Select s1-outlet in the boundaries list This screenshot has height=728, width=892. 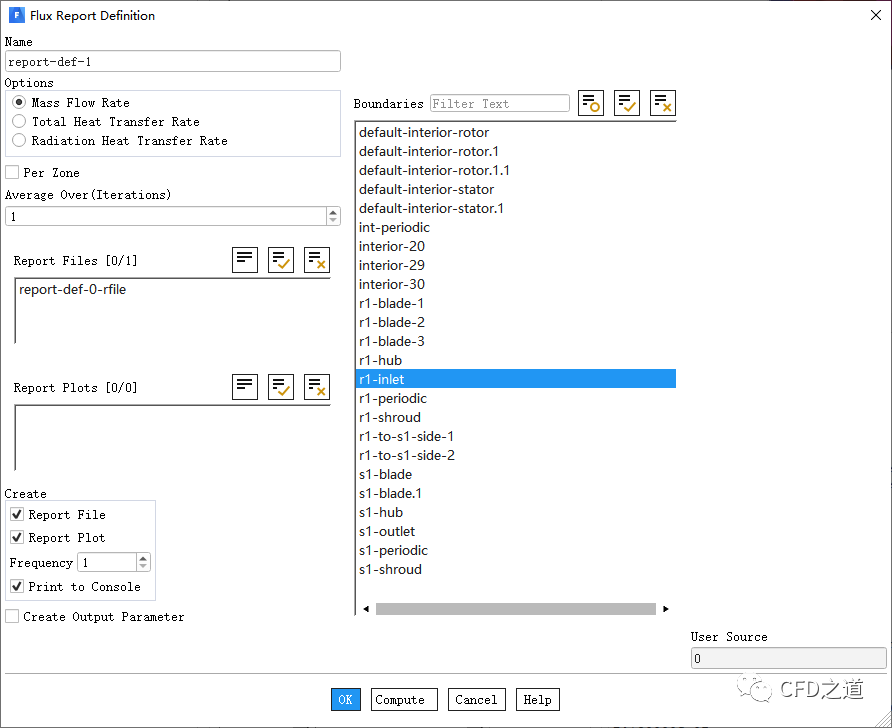click(387, 531)
